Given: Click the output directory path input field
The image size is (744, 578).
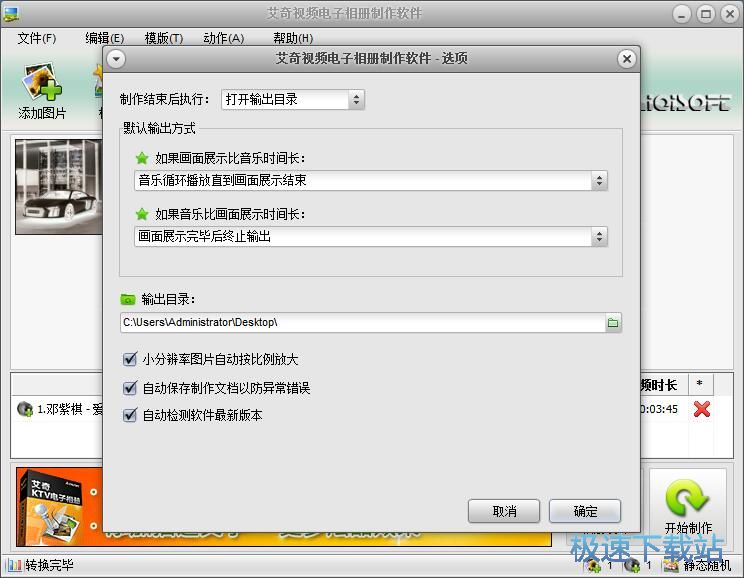Looking at the screenshot, I should (x=363, y=323).
